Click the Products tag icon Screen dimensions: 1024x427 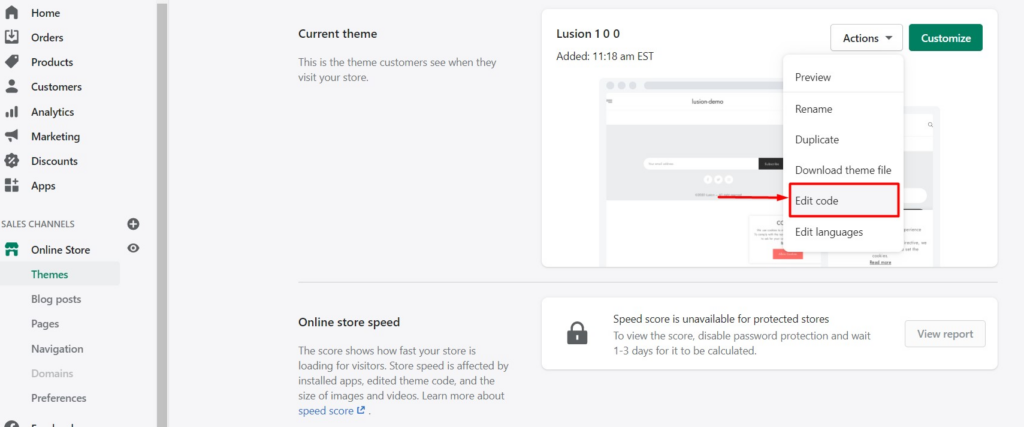coord(11,62)
